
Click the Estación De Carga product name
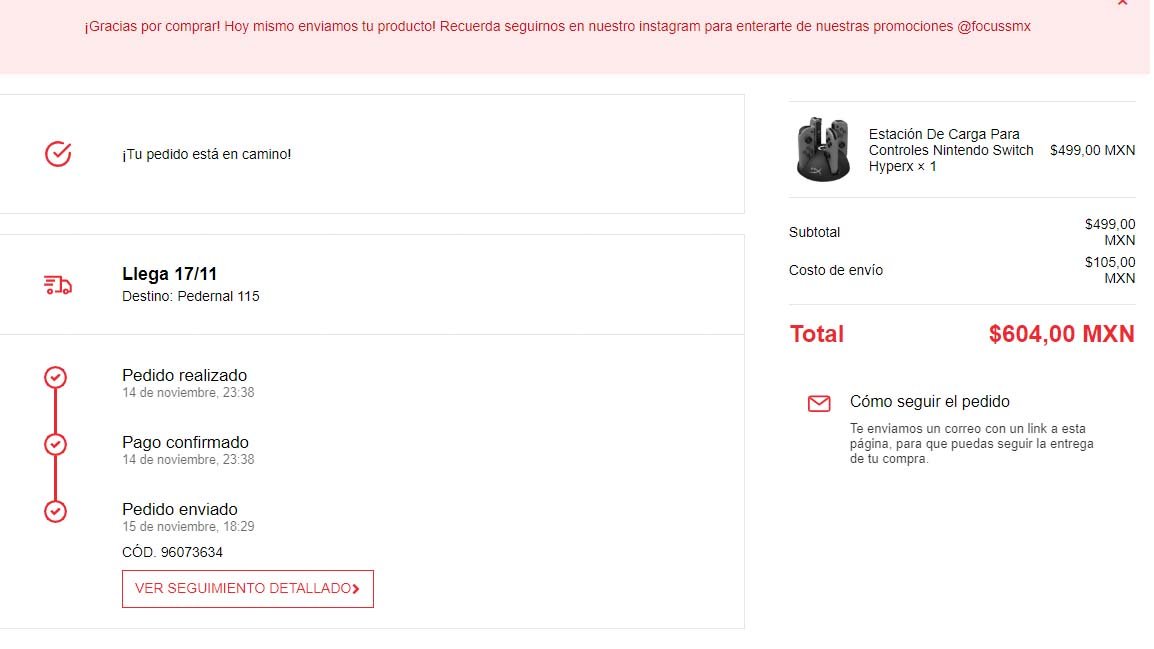pyautogui.click(x=950, y=150)
